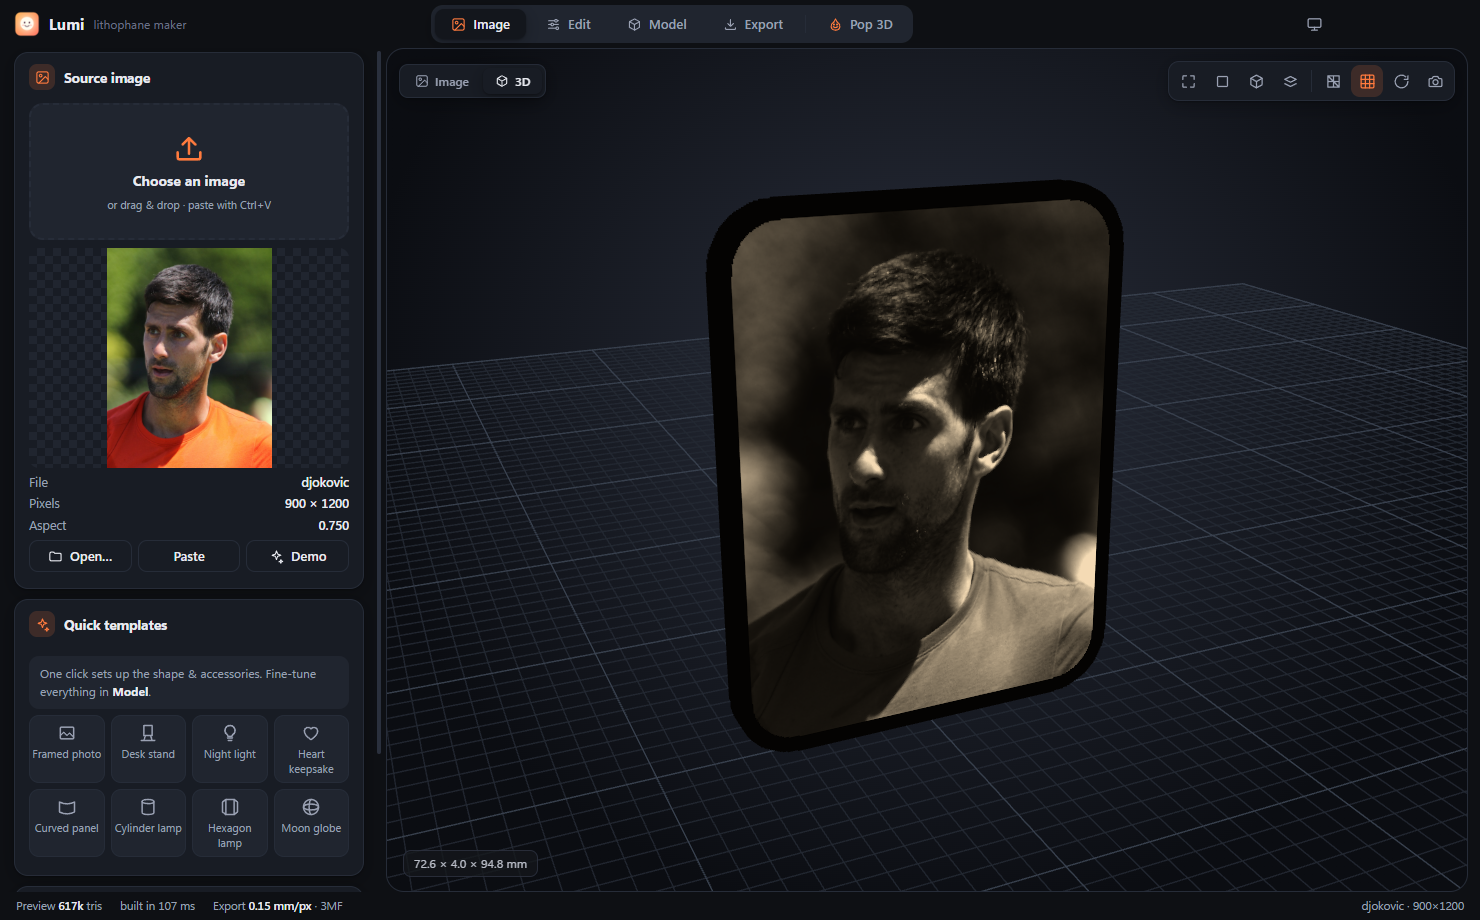Capture a screenshot with the camera icon
The width and height of the screenshot is (1480, 920).
pyautogui.click(x=1435, y=82)
